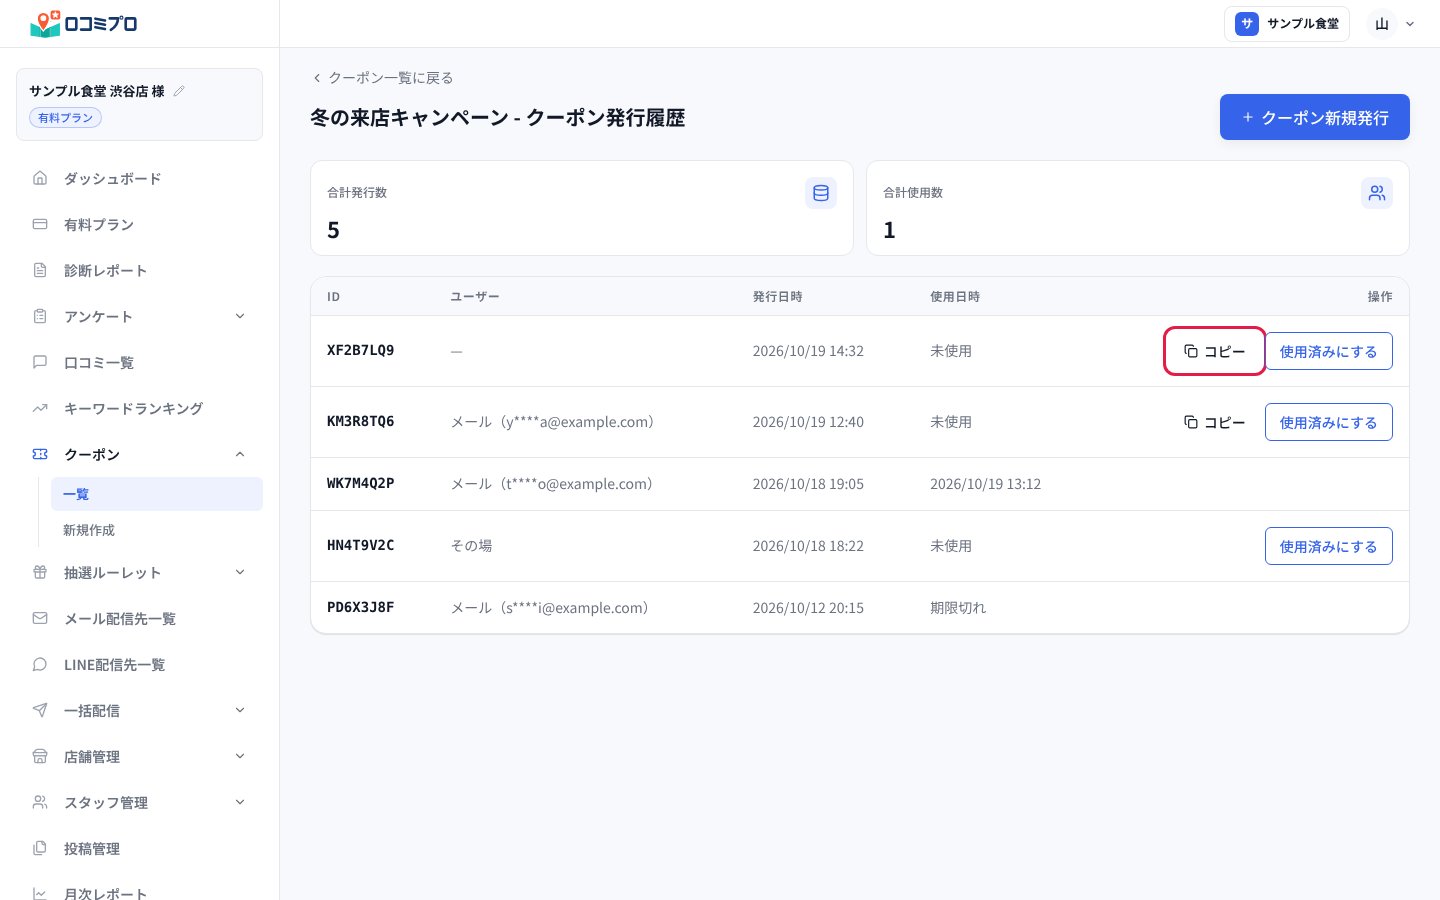
Task: Click coupon ID HN4T9V2C
Action: click(x=361, y=545)
